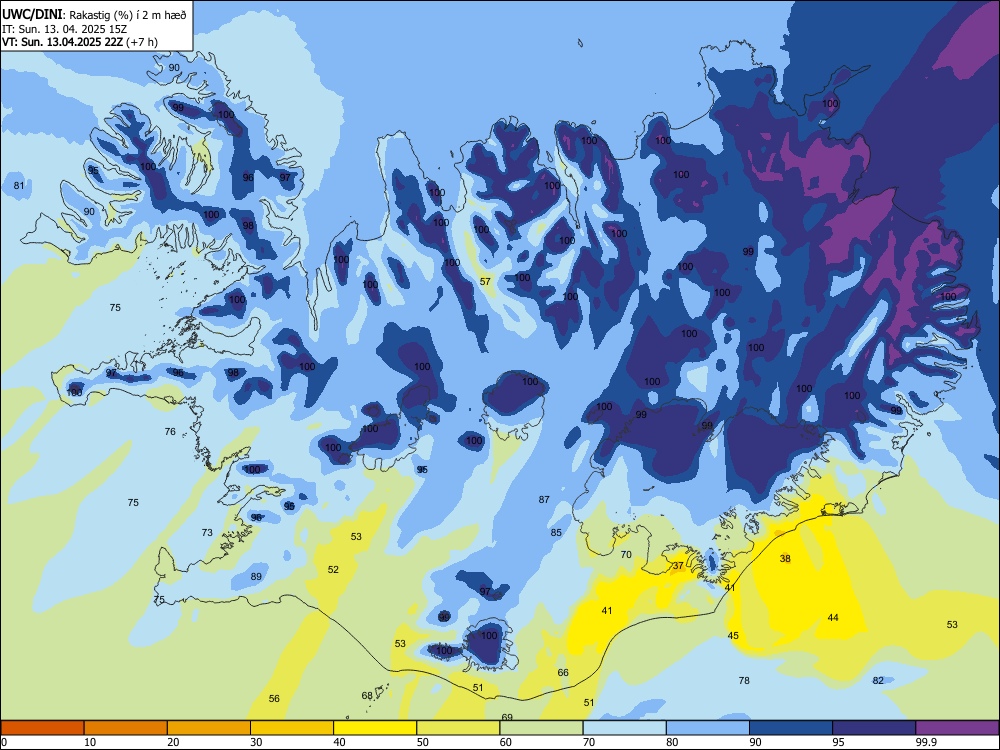The image size is (1000, 750).
Task: Click the map humidity value '78'
Action: (744, 680)
